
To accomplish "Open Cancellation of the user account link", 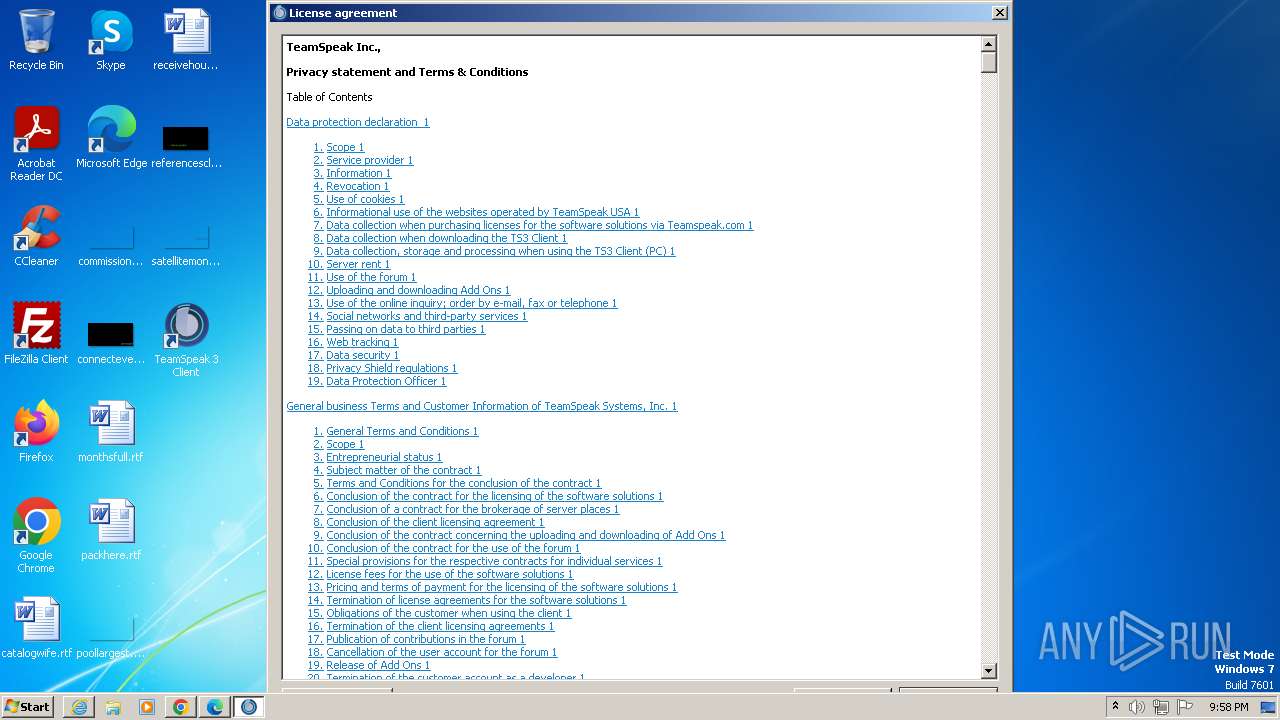I will pyautogui.click(x=441, y=652).
